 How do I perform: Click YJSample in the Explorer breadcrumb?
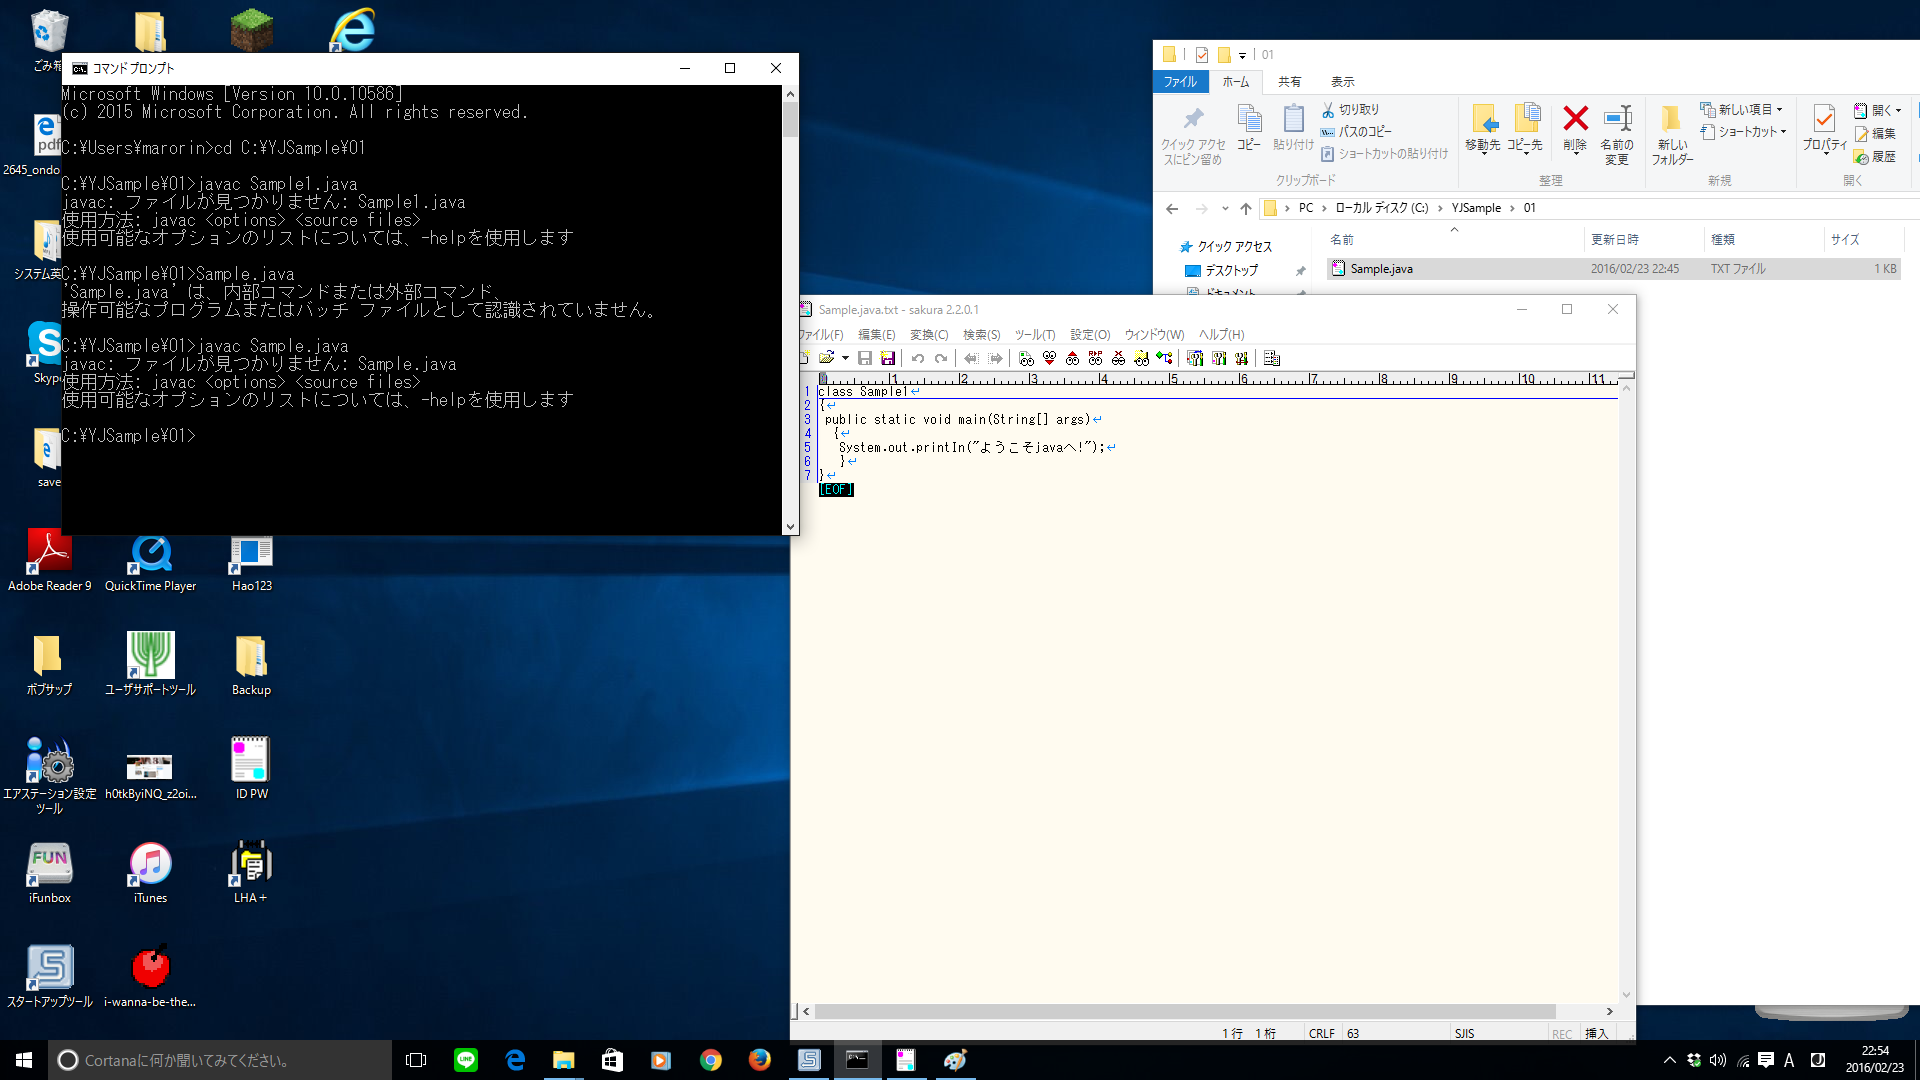click(1476, 208)
